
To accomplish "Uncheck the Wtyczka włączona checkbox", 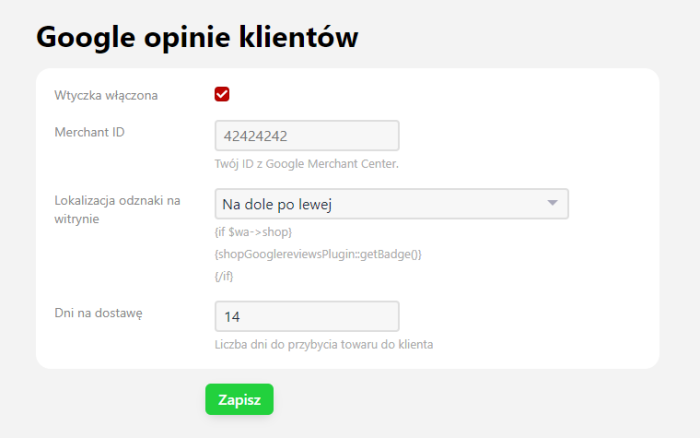I will (x=222, y=94).
